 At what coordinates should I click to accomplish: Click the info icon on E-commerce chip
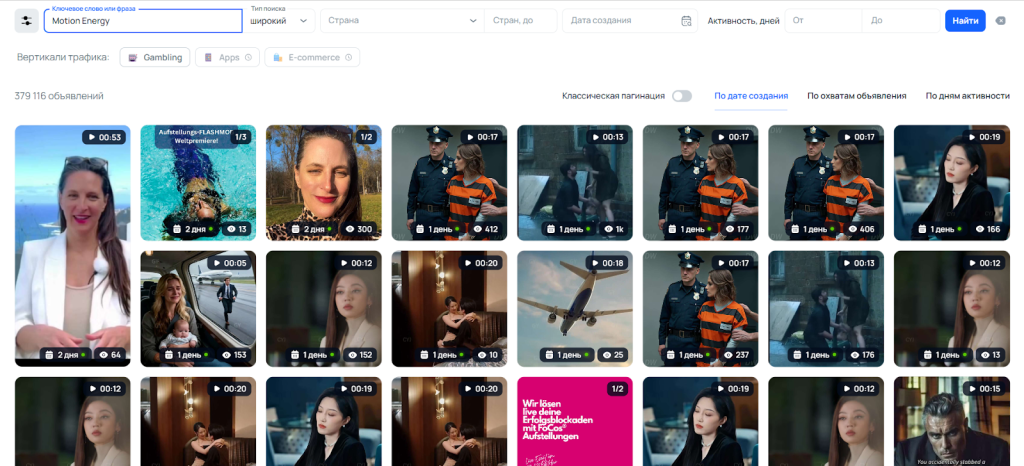[349, 58]
